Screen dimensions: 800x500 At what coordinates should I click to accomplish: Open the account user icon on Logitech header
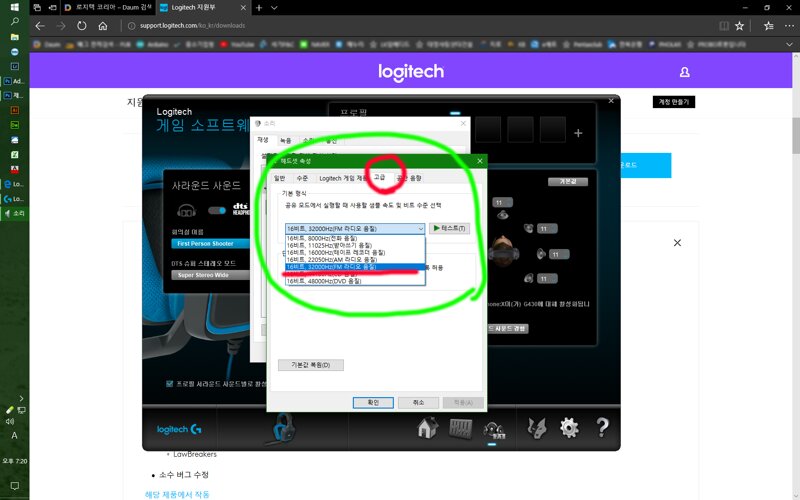685,72
